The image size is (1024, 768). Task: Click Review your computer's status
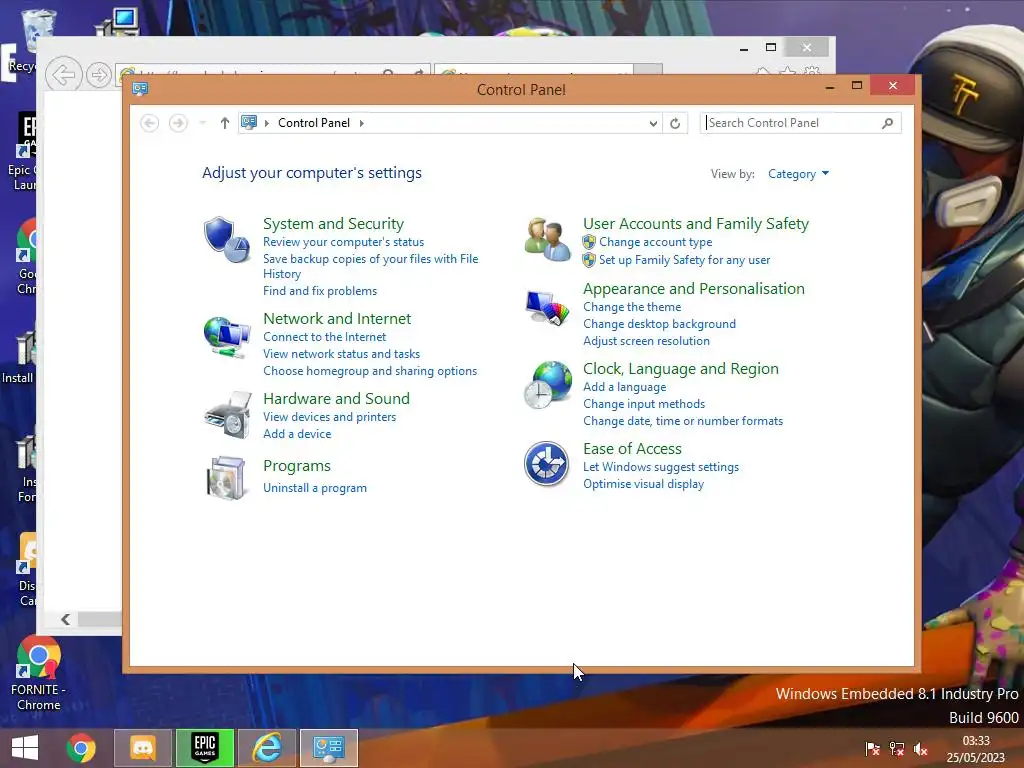click(x=344, y=242)
